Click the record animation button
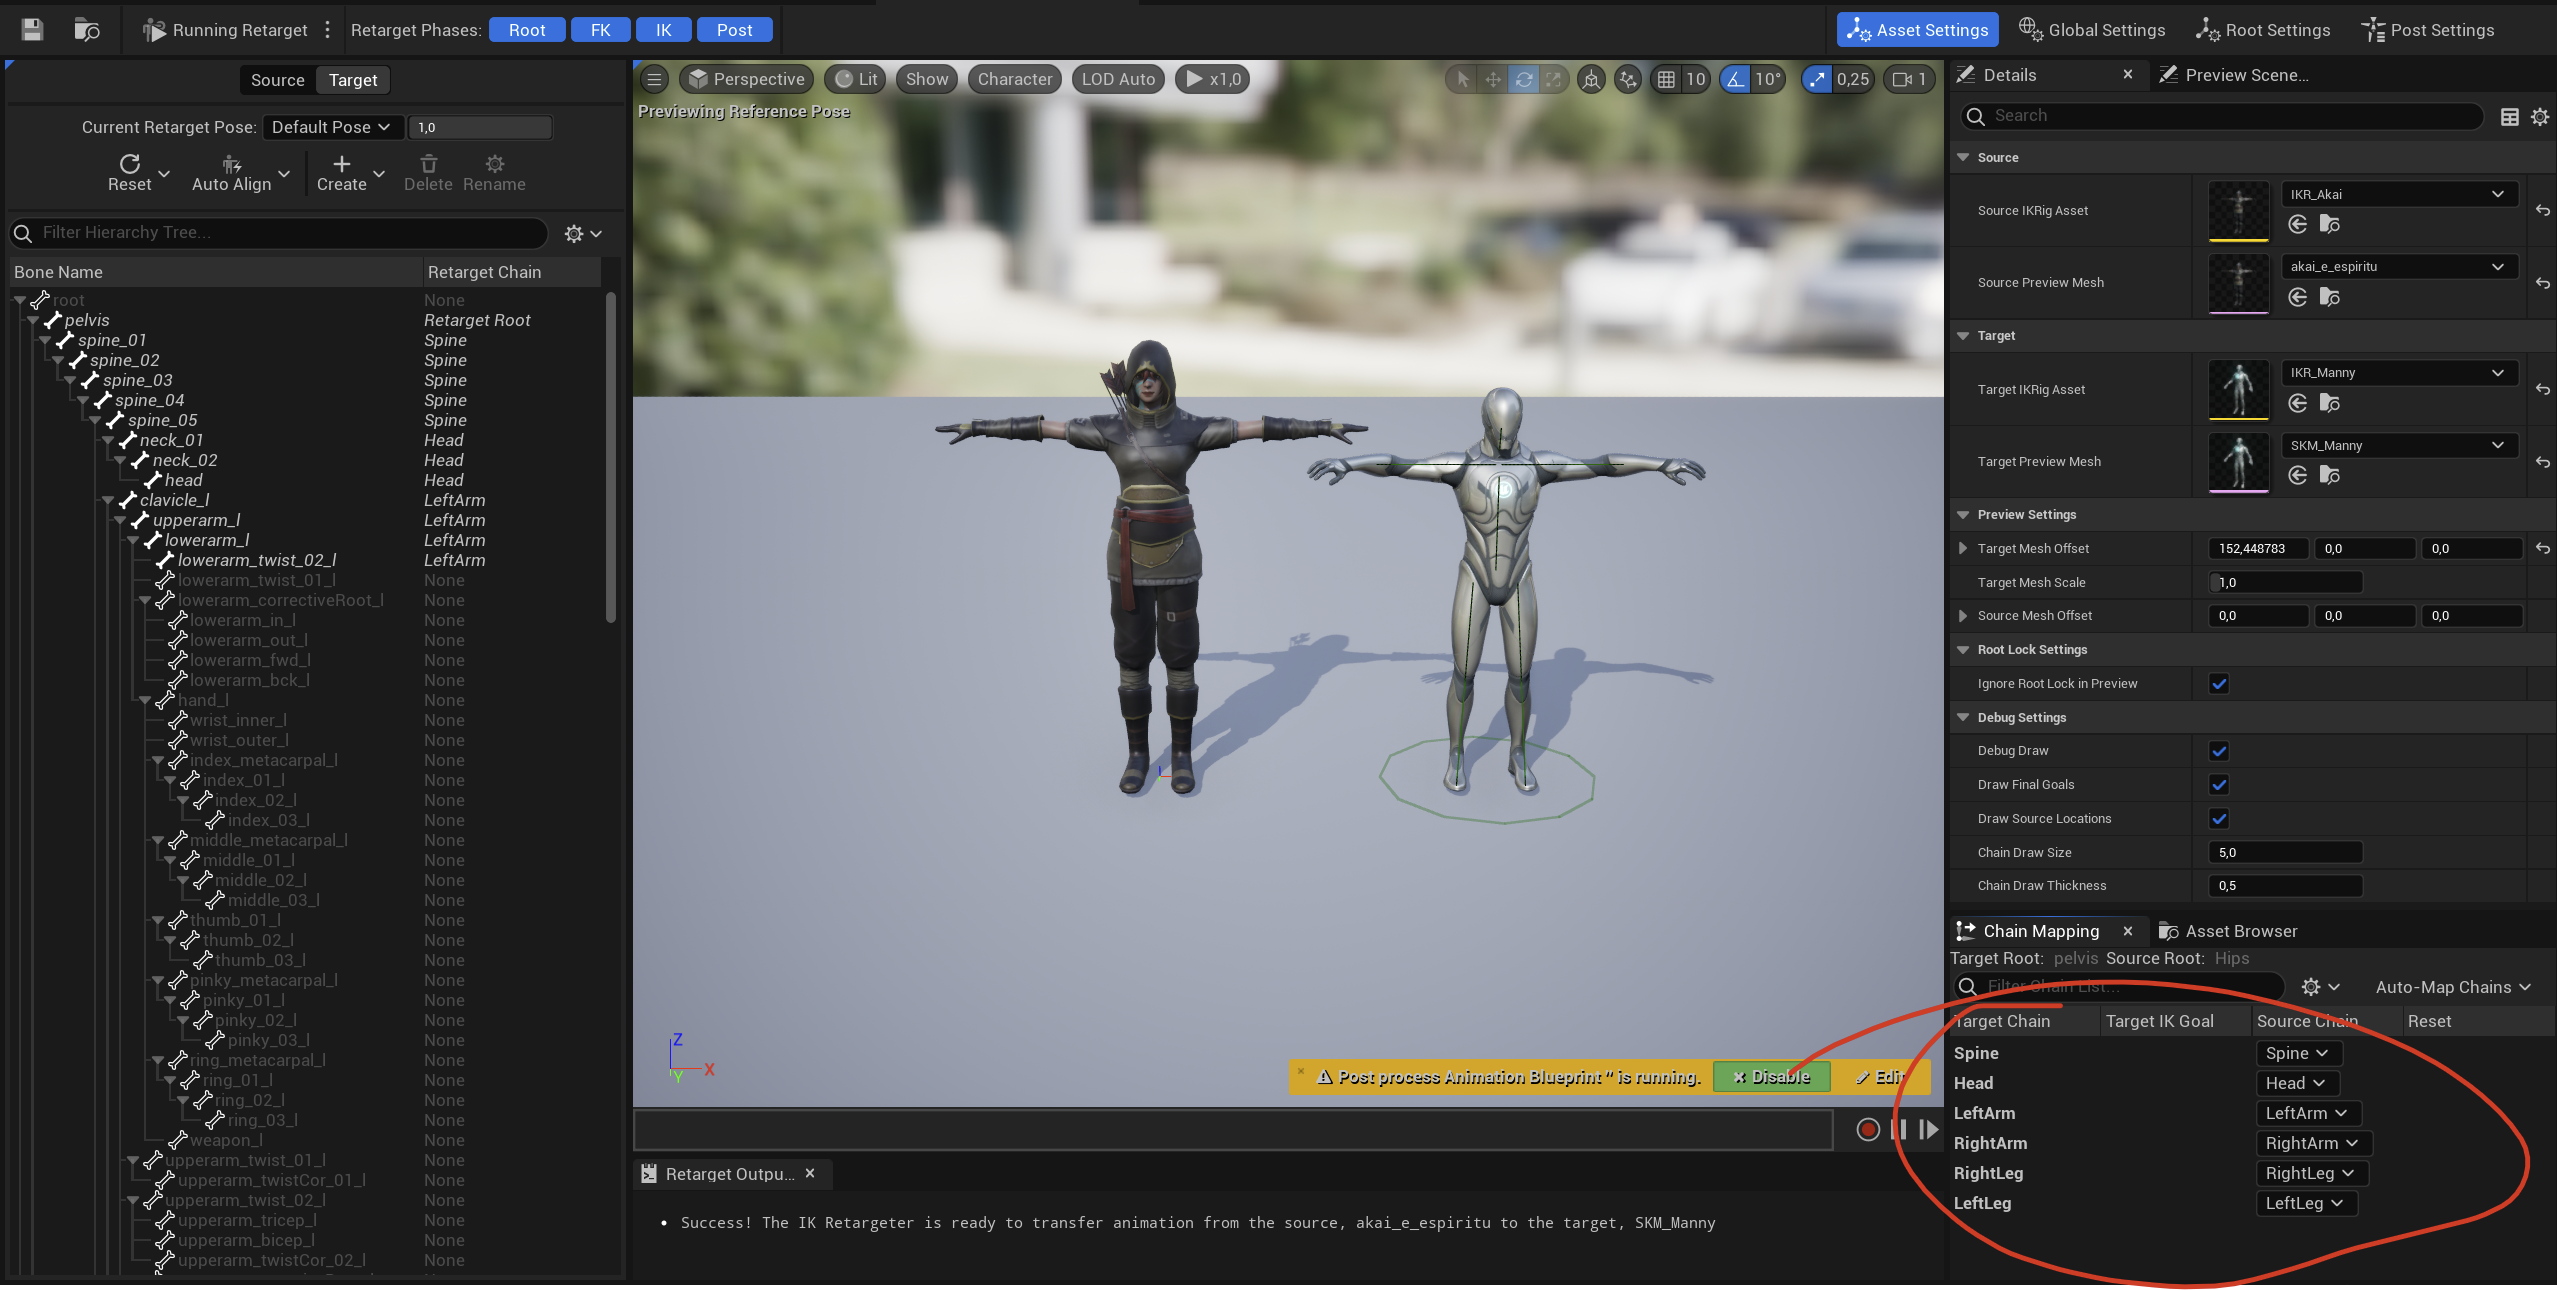 pyautogui.click(x=1867, y=1129)
